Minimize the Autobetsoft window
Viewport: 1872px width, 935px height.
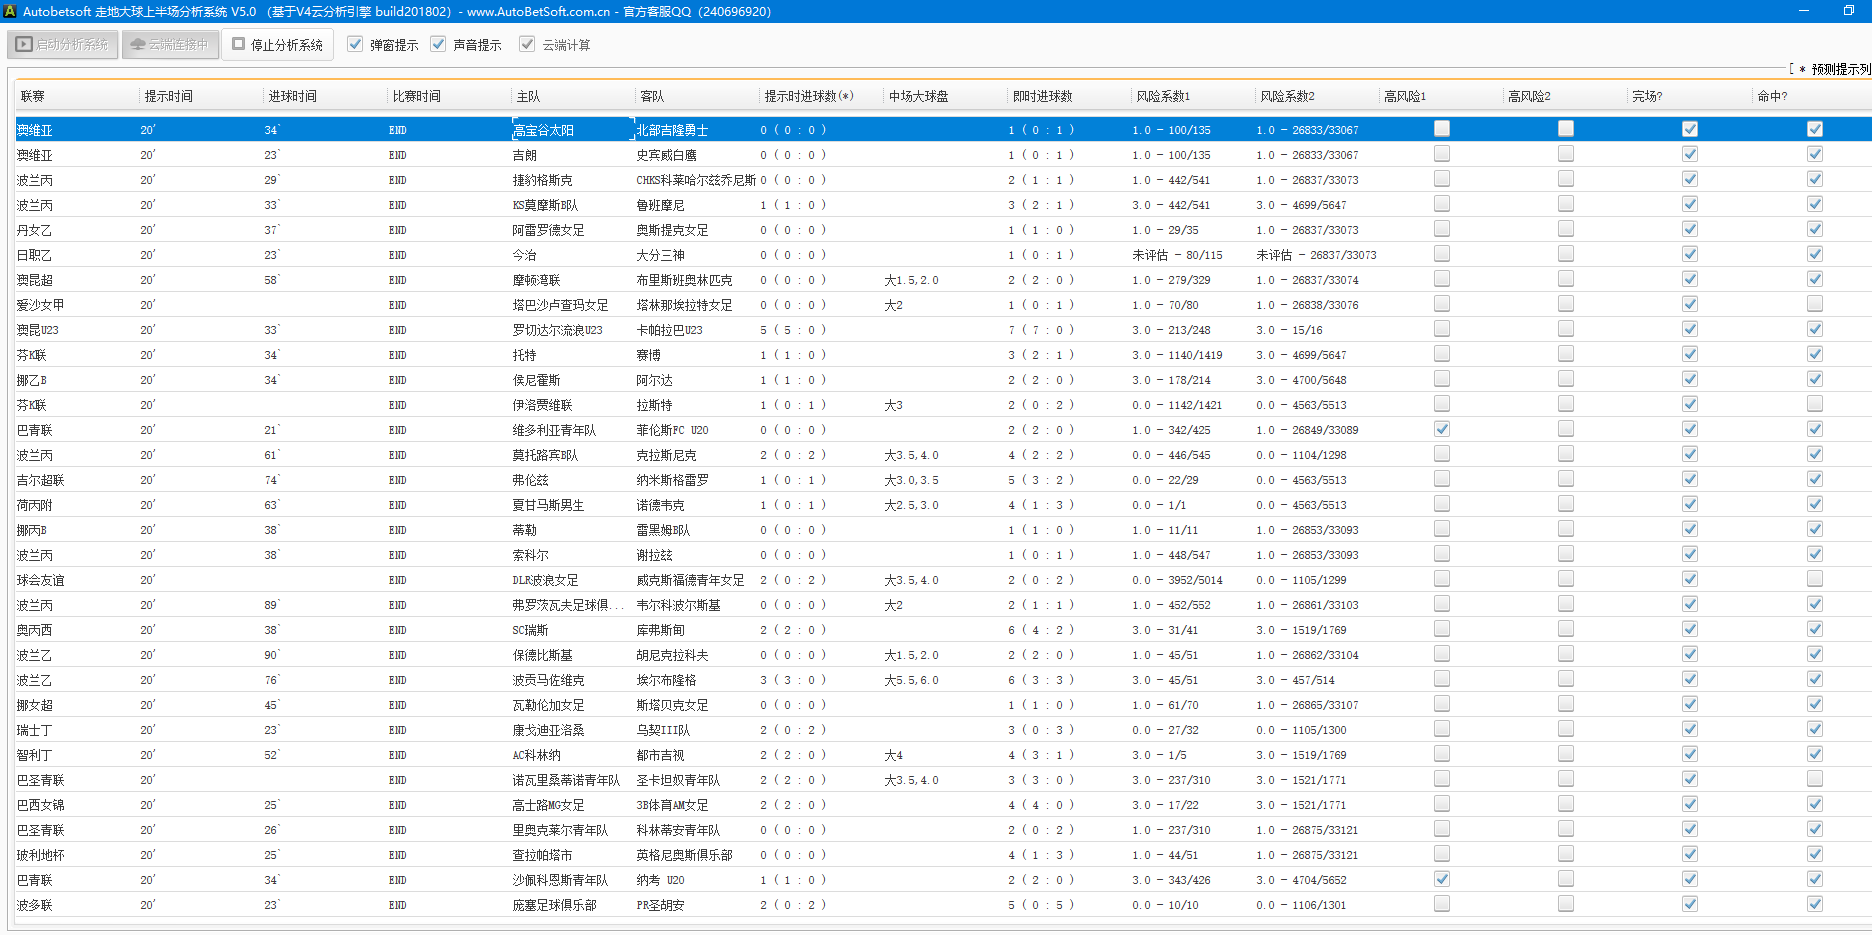[x=1804, y=11]
